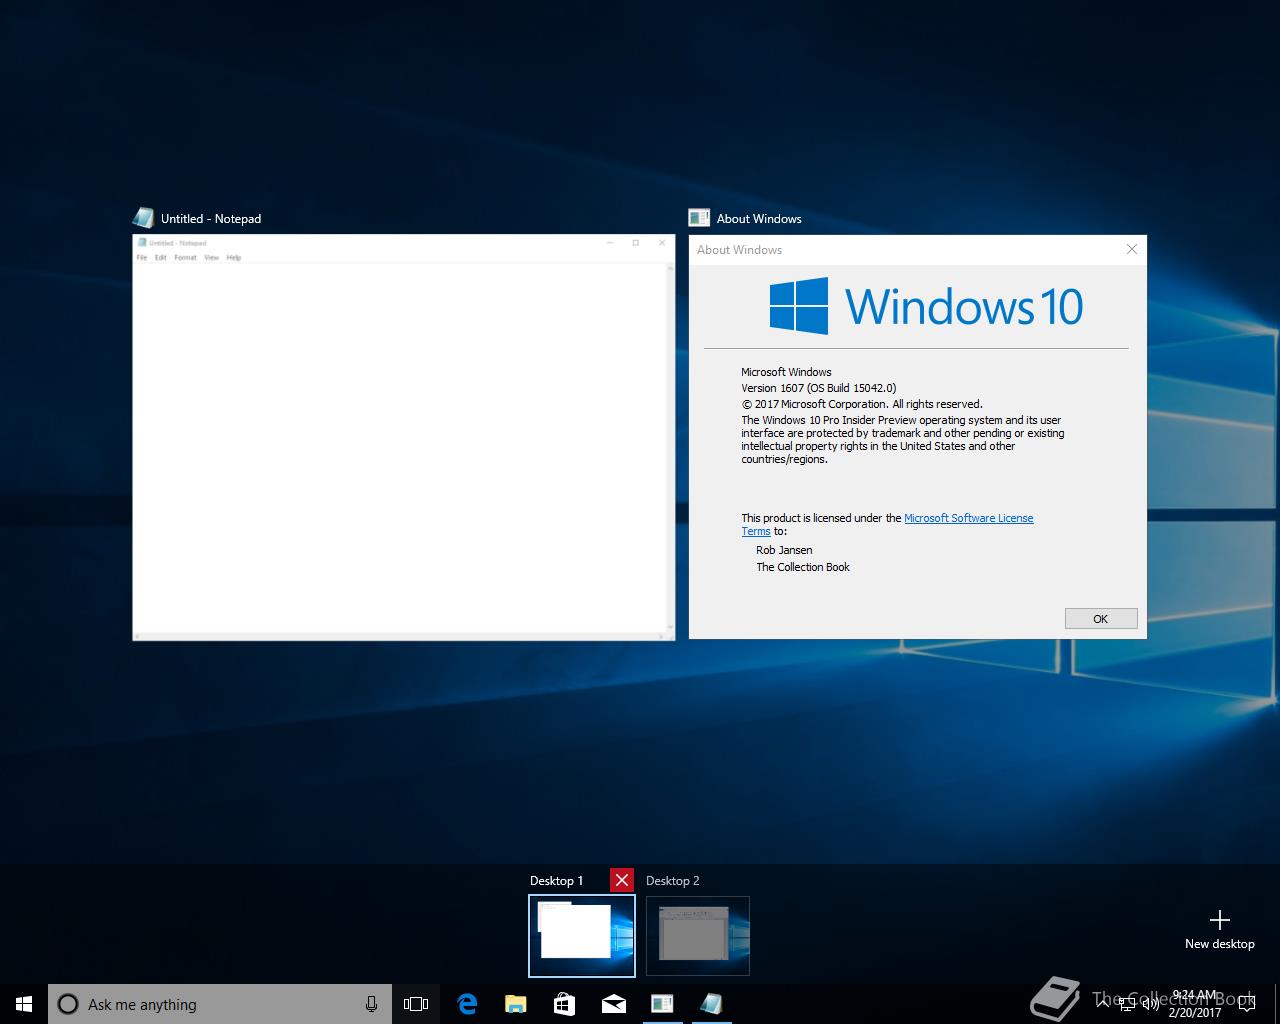The height and width of the screenshot is (1024, 1280).
Task: Click the 'Untitled - Notepad' title label
Action: point(211,219)
